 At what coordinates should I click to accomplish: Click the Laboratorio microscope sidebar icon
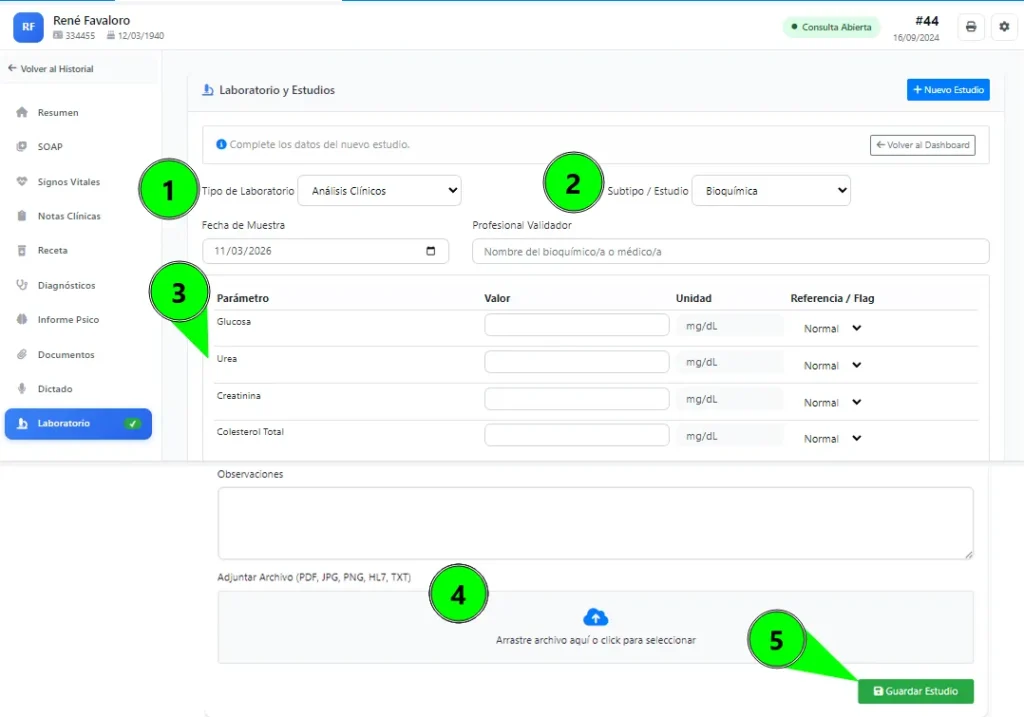click(22, 423)
